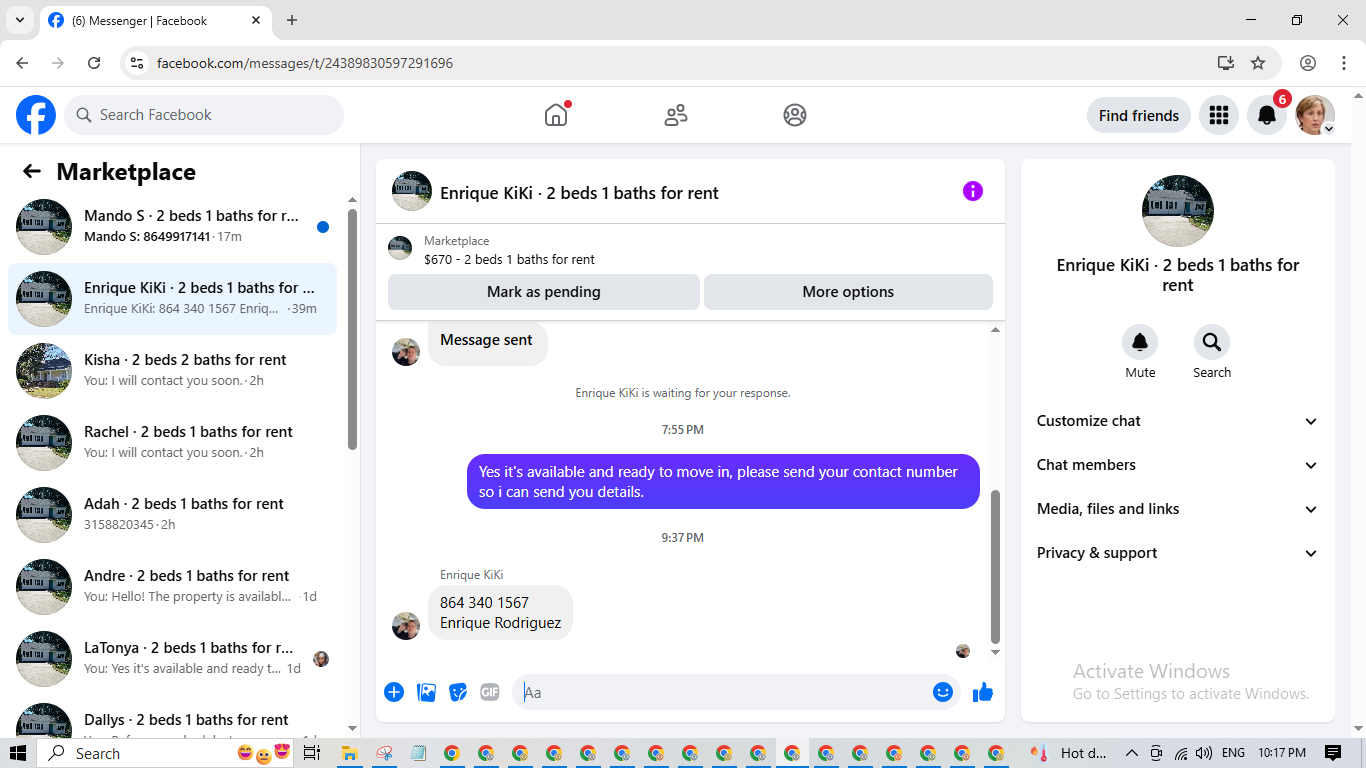Click Enrique KiKi chat header title
Viewport: 1366px width, 768px height.
click(579, 193)
